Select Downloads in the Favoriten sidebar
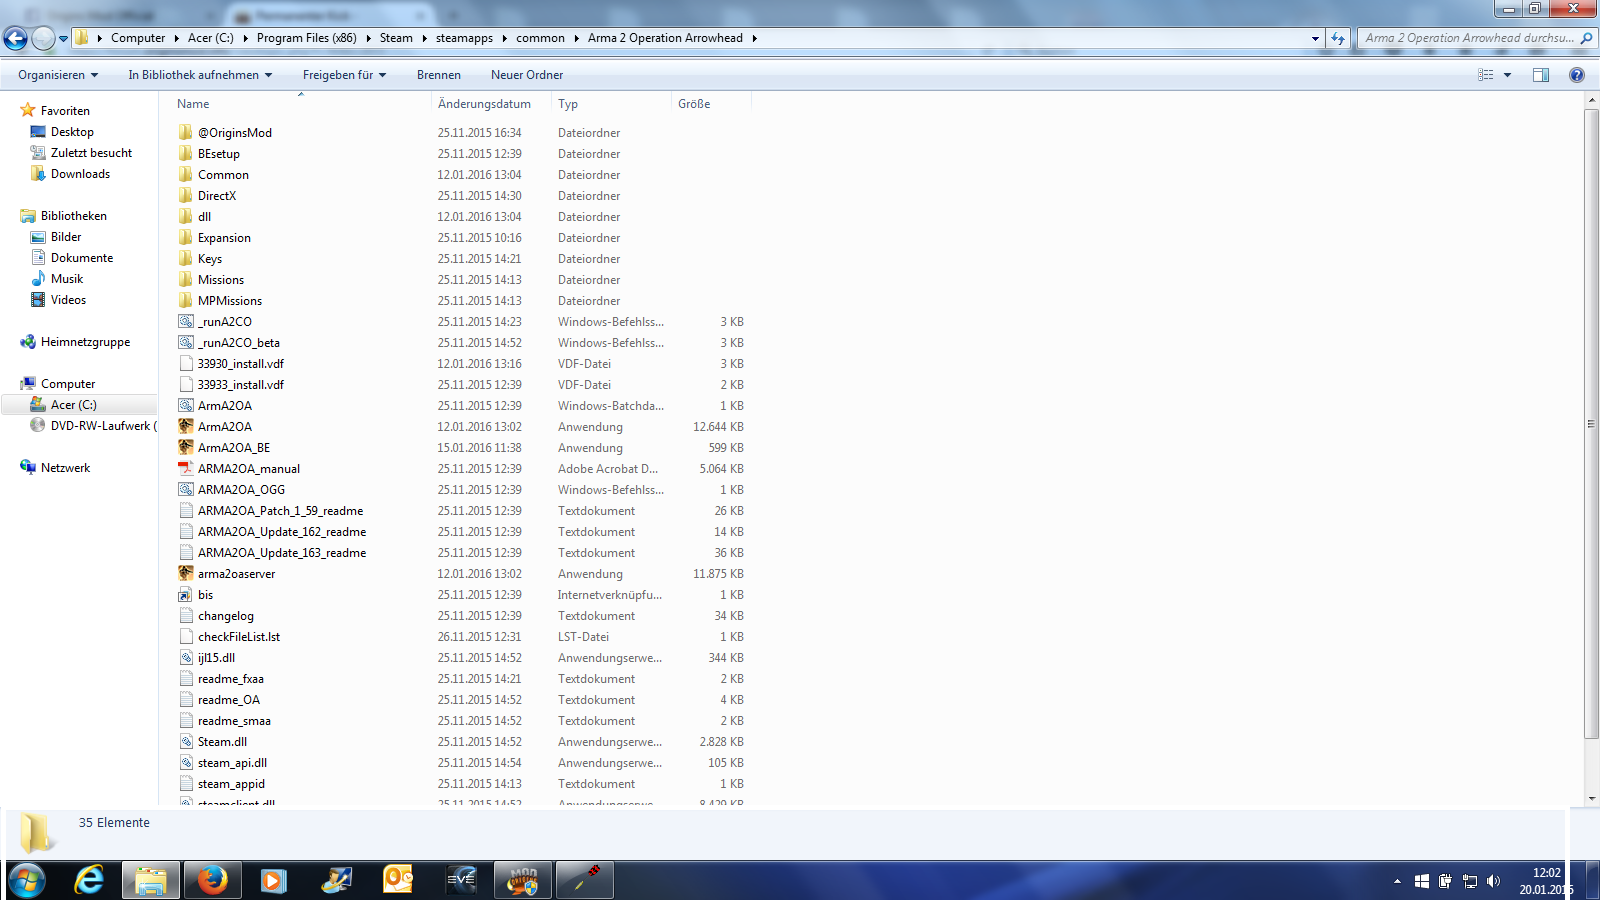Image resolution: width=1600 pixels, height=900 pixels. pos(80,174)
